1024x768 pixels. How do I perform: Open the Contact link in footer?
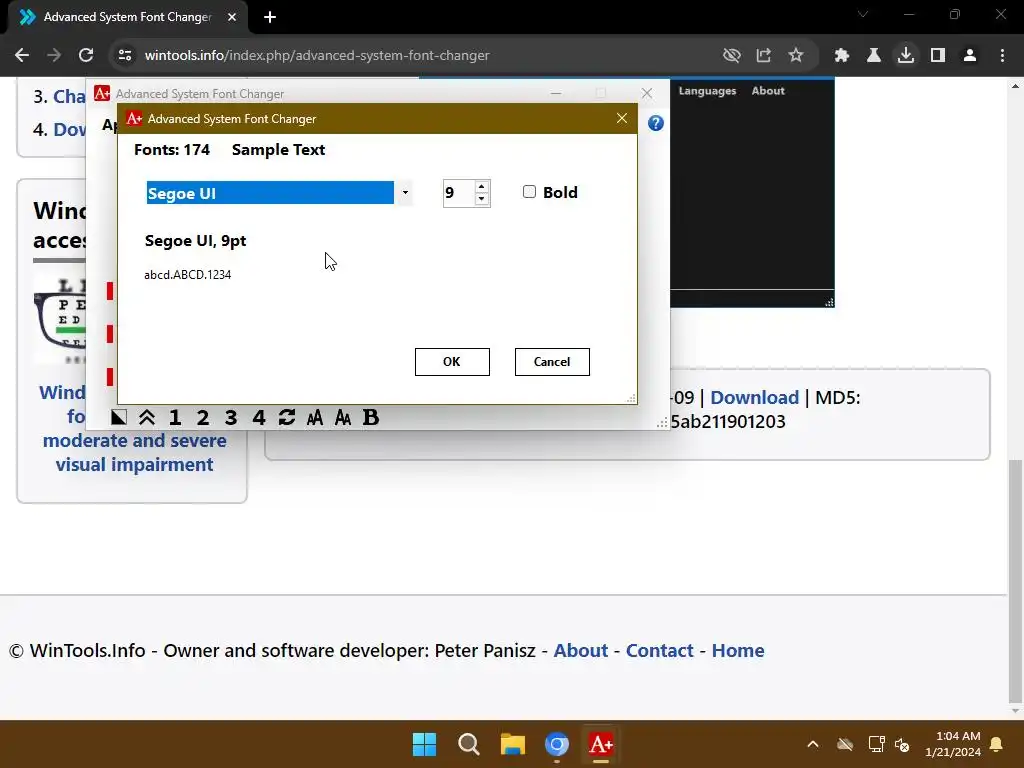[x=660, y=650]
